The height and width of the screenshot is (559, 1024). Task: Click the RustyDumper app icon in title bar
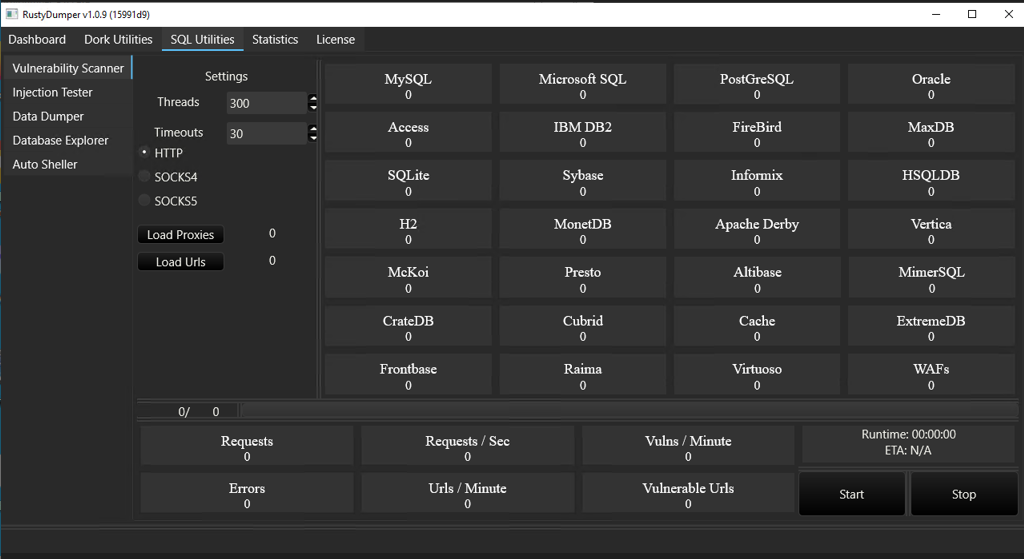[x=12, y=14]
